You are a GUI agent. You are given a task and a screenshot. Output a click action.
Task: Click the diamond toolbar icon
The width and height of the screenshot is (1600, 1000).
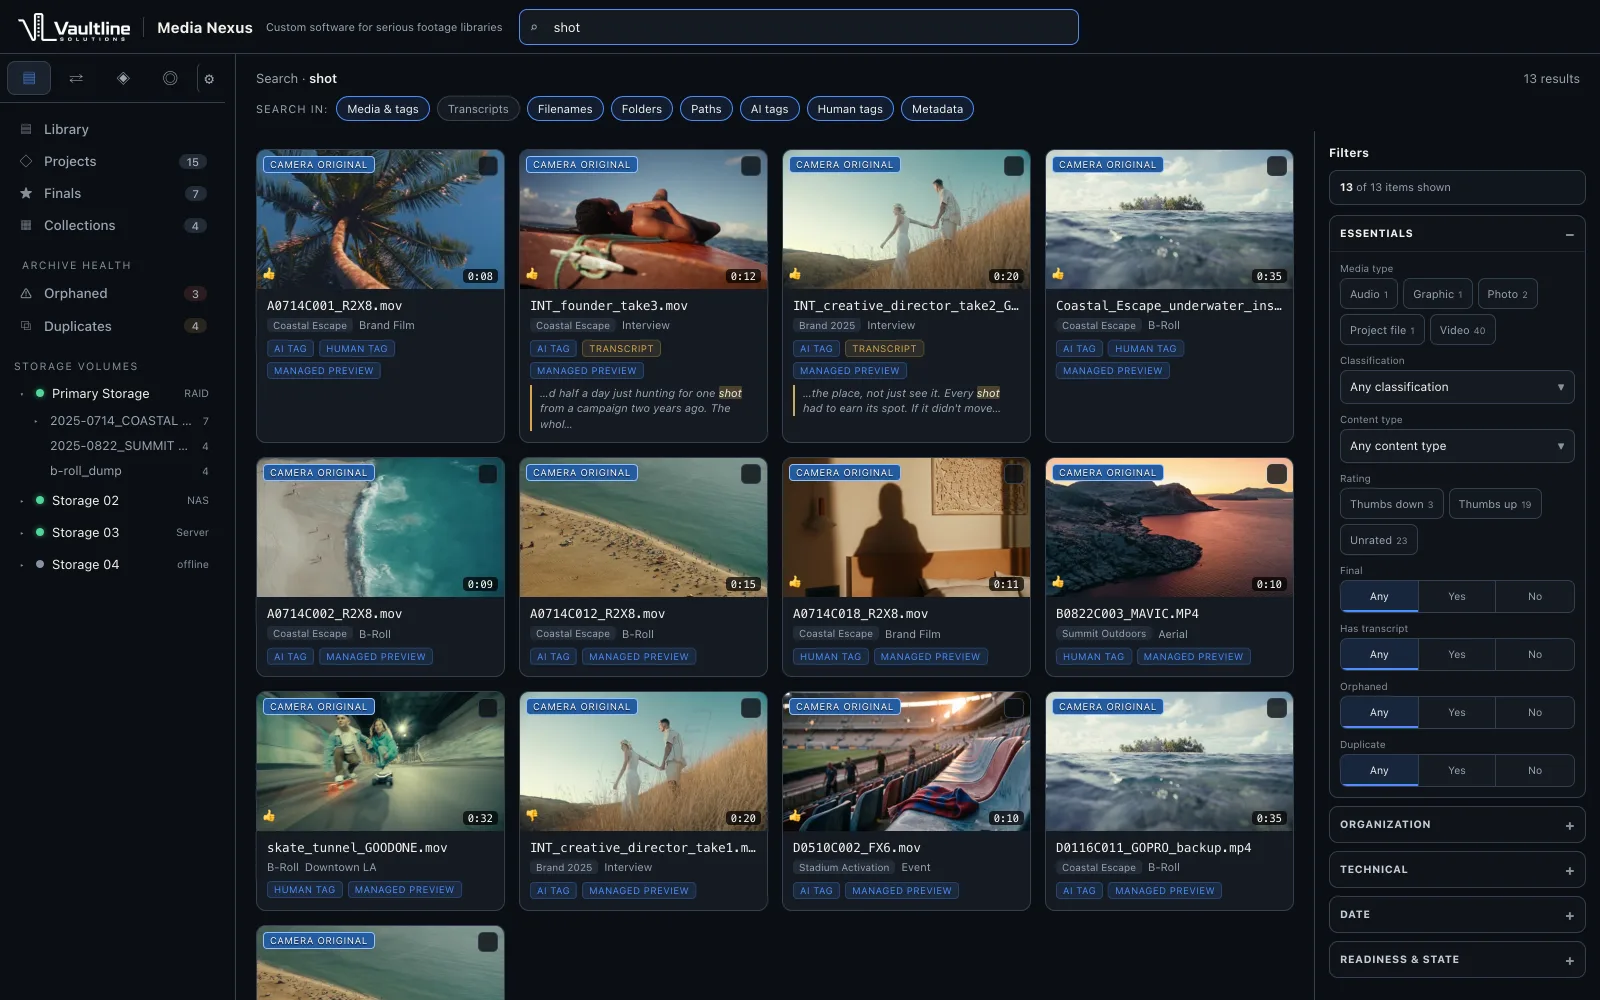(x=123, y=78)
